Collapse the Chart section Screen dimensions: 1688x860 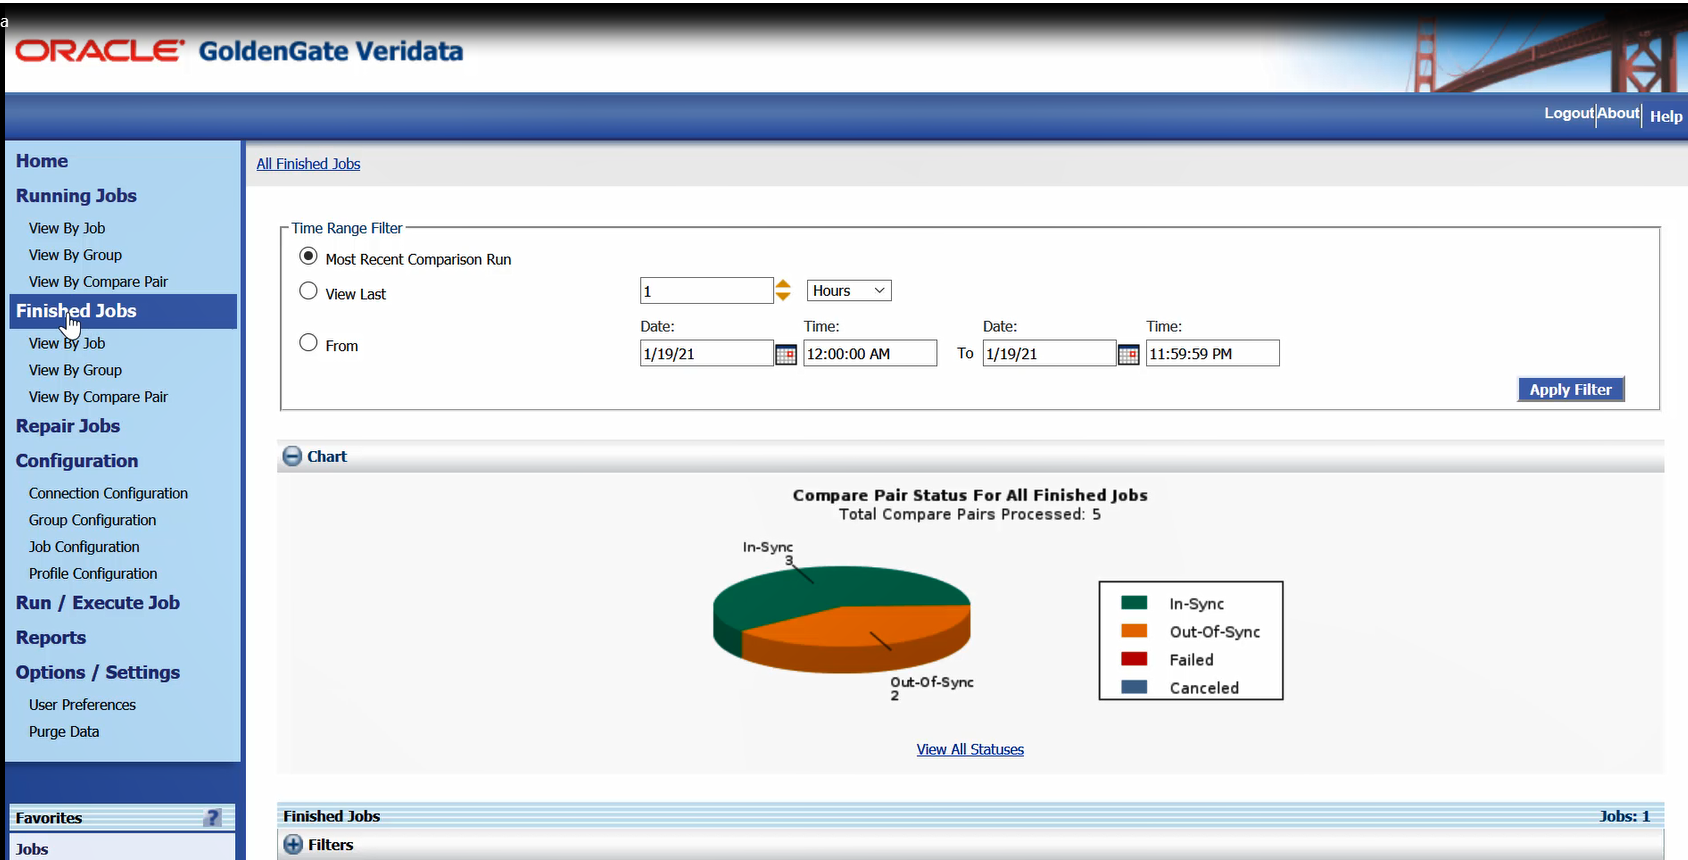292,456
